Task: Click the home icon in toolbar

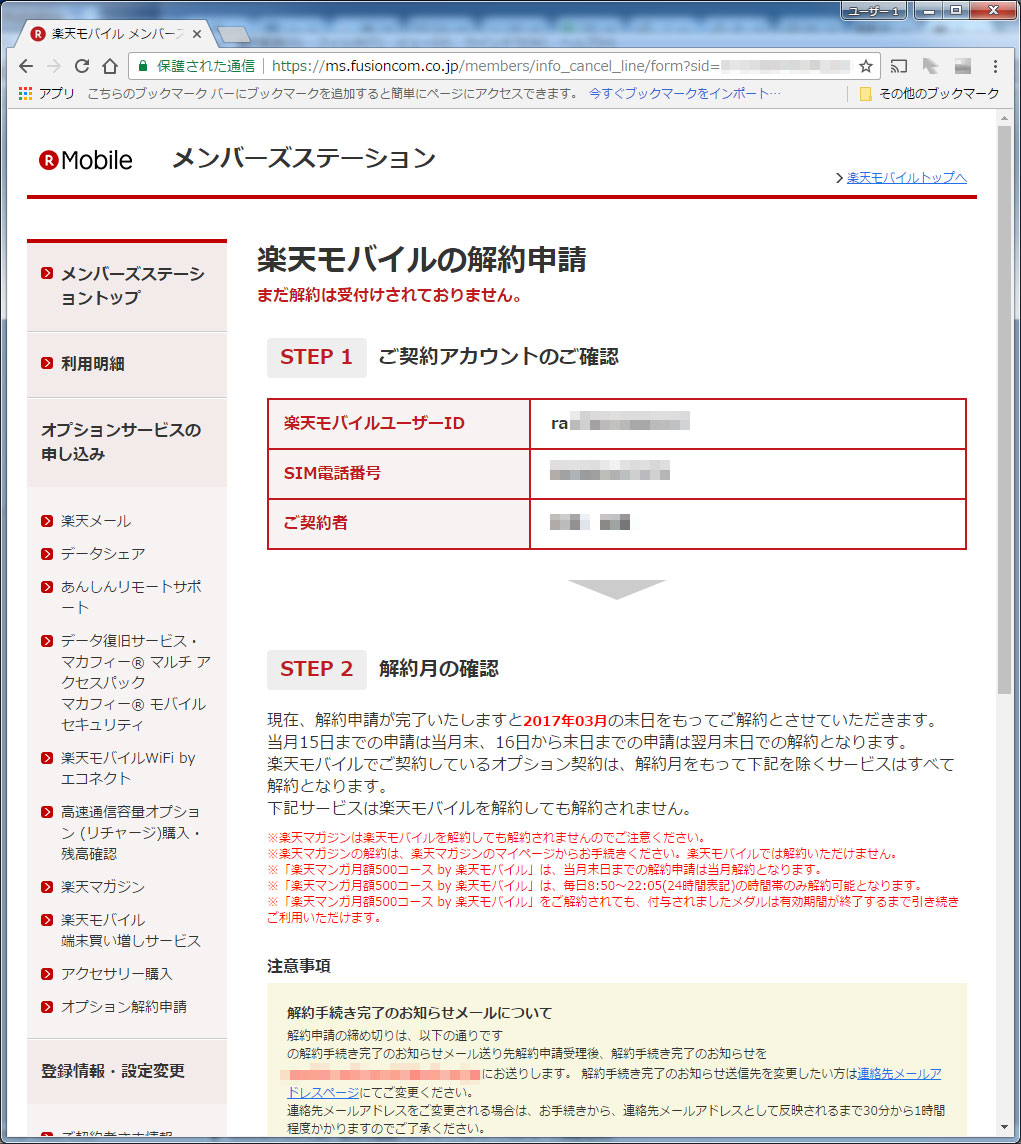Action: (110, 66)
